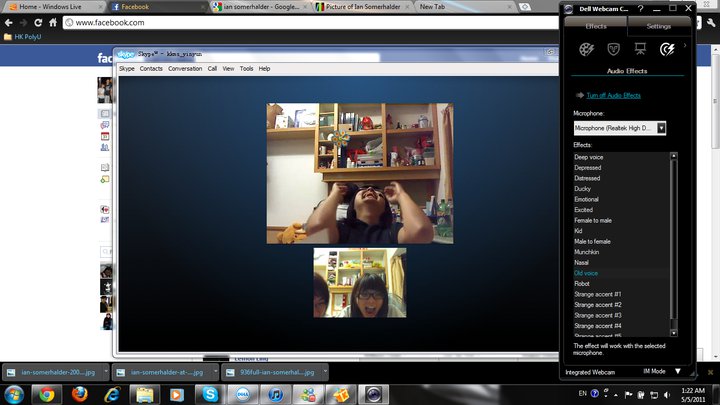Choose the Nasal voice effect
The width and height of the screenshot is (720, 405).
click(x=581, y=263)
